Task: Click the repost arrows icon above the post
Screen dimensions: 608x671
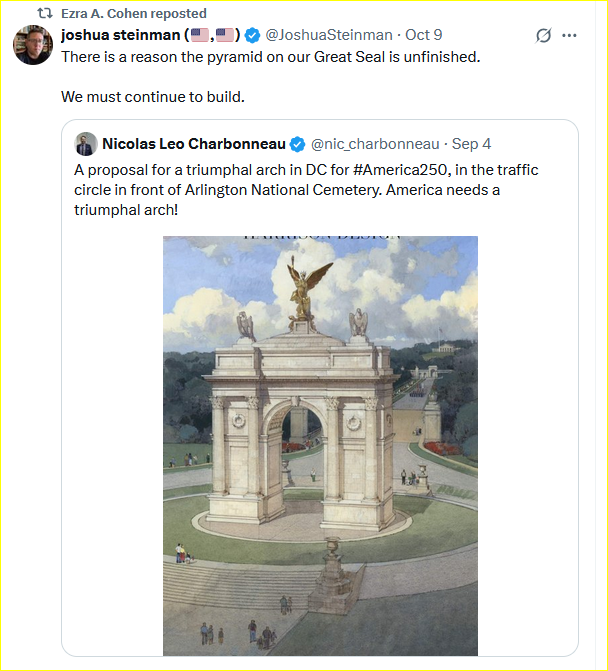Action: [x=46, y=14]
